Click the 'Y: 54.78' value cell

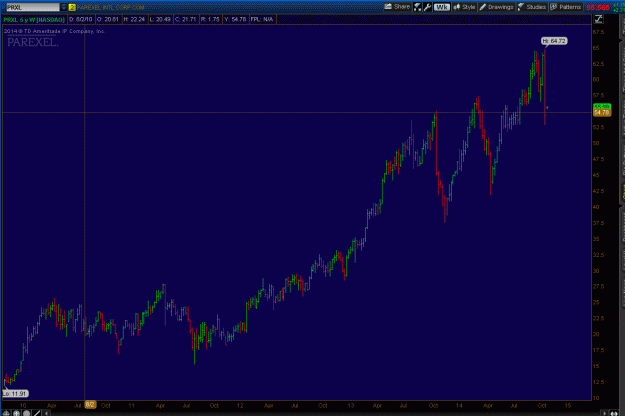click(x=235, y=19)
